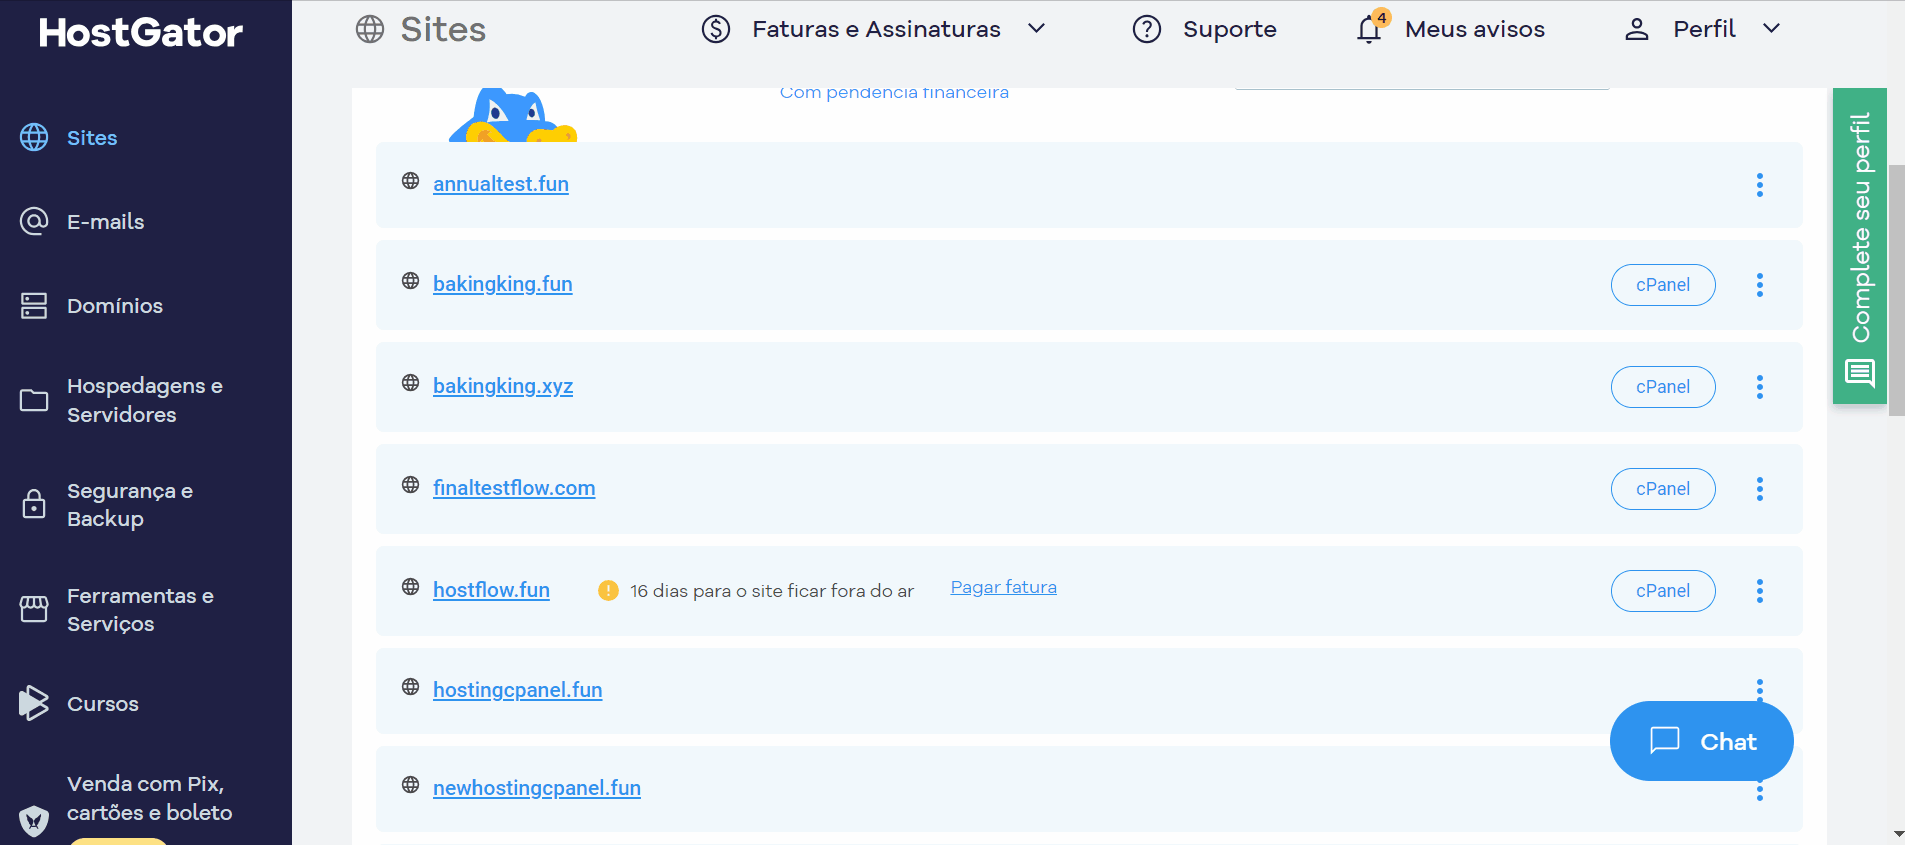Click the globe icon next to bakingking.xyz
The width and height of the screenshot is (1905, 845).
click(x=410, y=383)
